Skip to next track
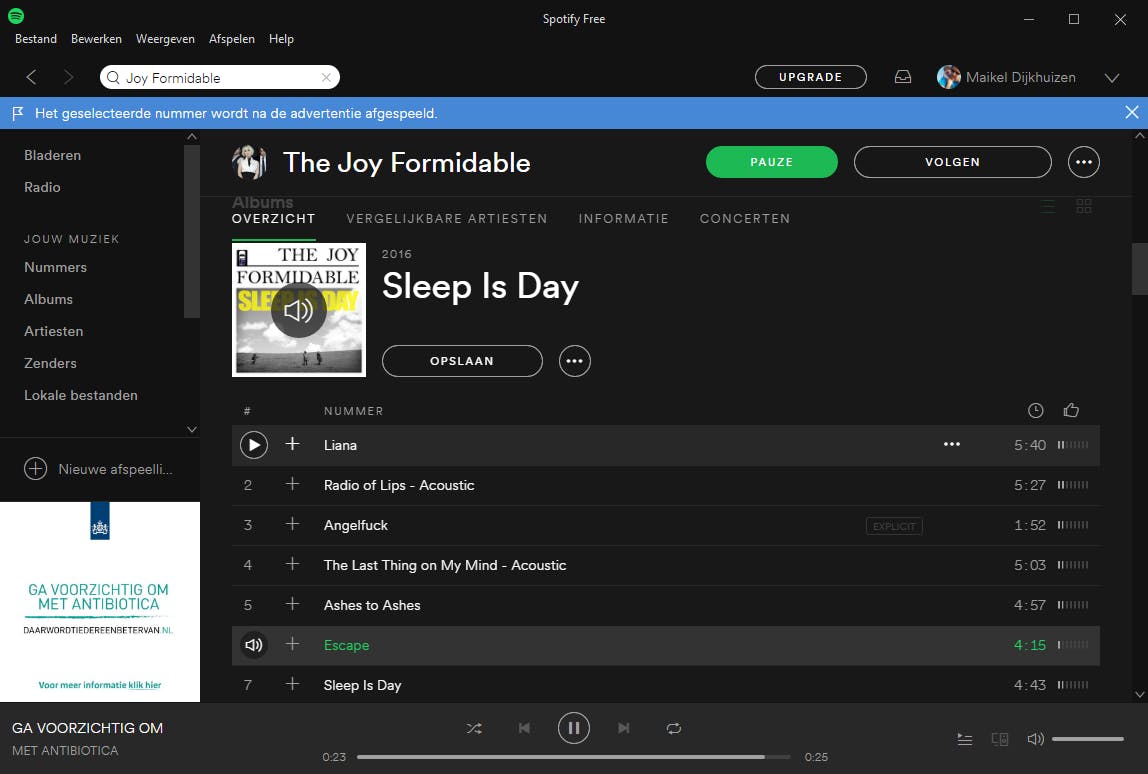This screenshot has height=774, width=1148. point(624,728)
